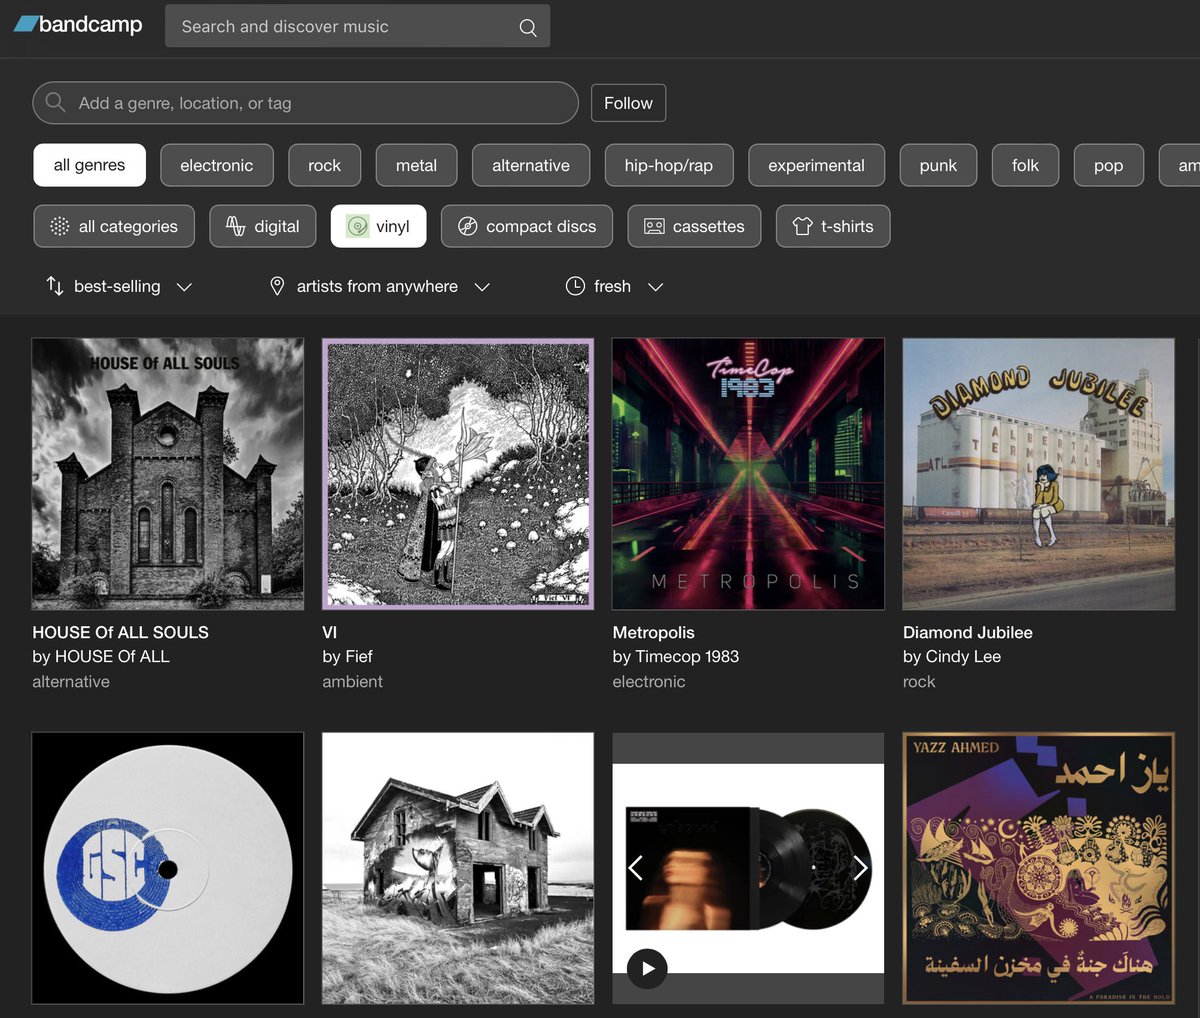
Task: Filter by alternative genre
Action: tap(531, 165)
